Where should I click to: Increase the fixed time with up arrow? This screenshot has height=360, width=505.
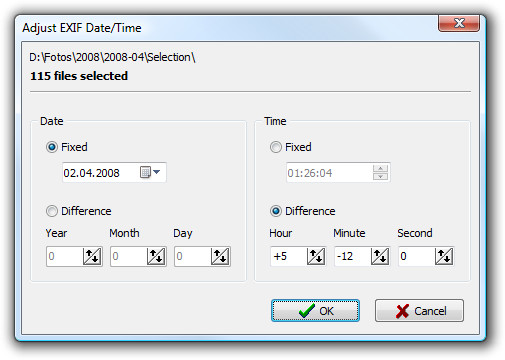[x=380, y=168]
